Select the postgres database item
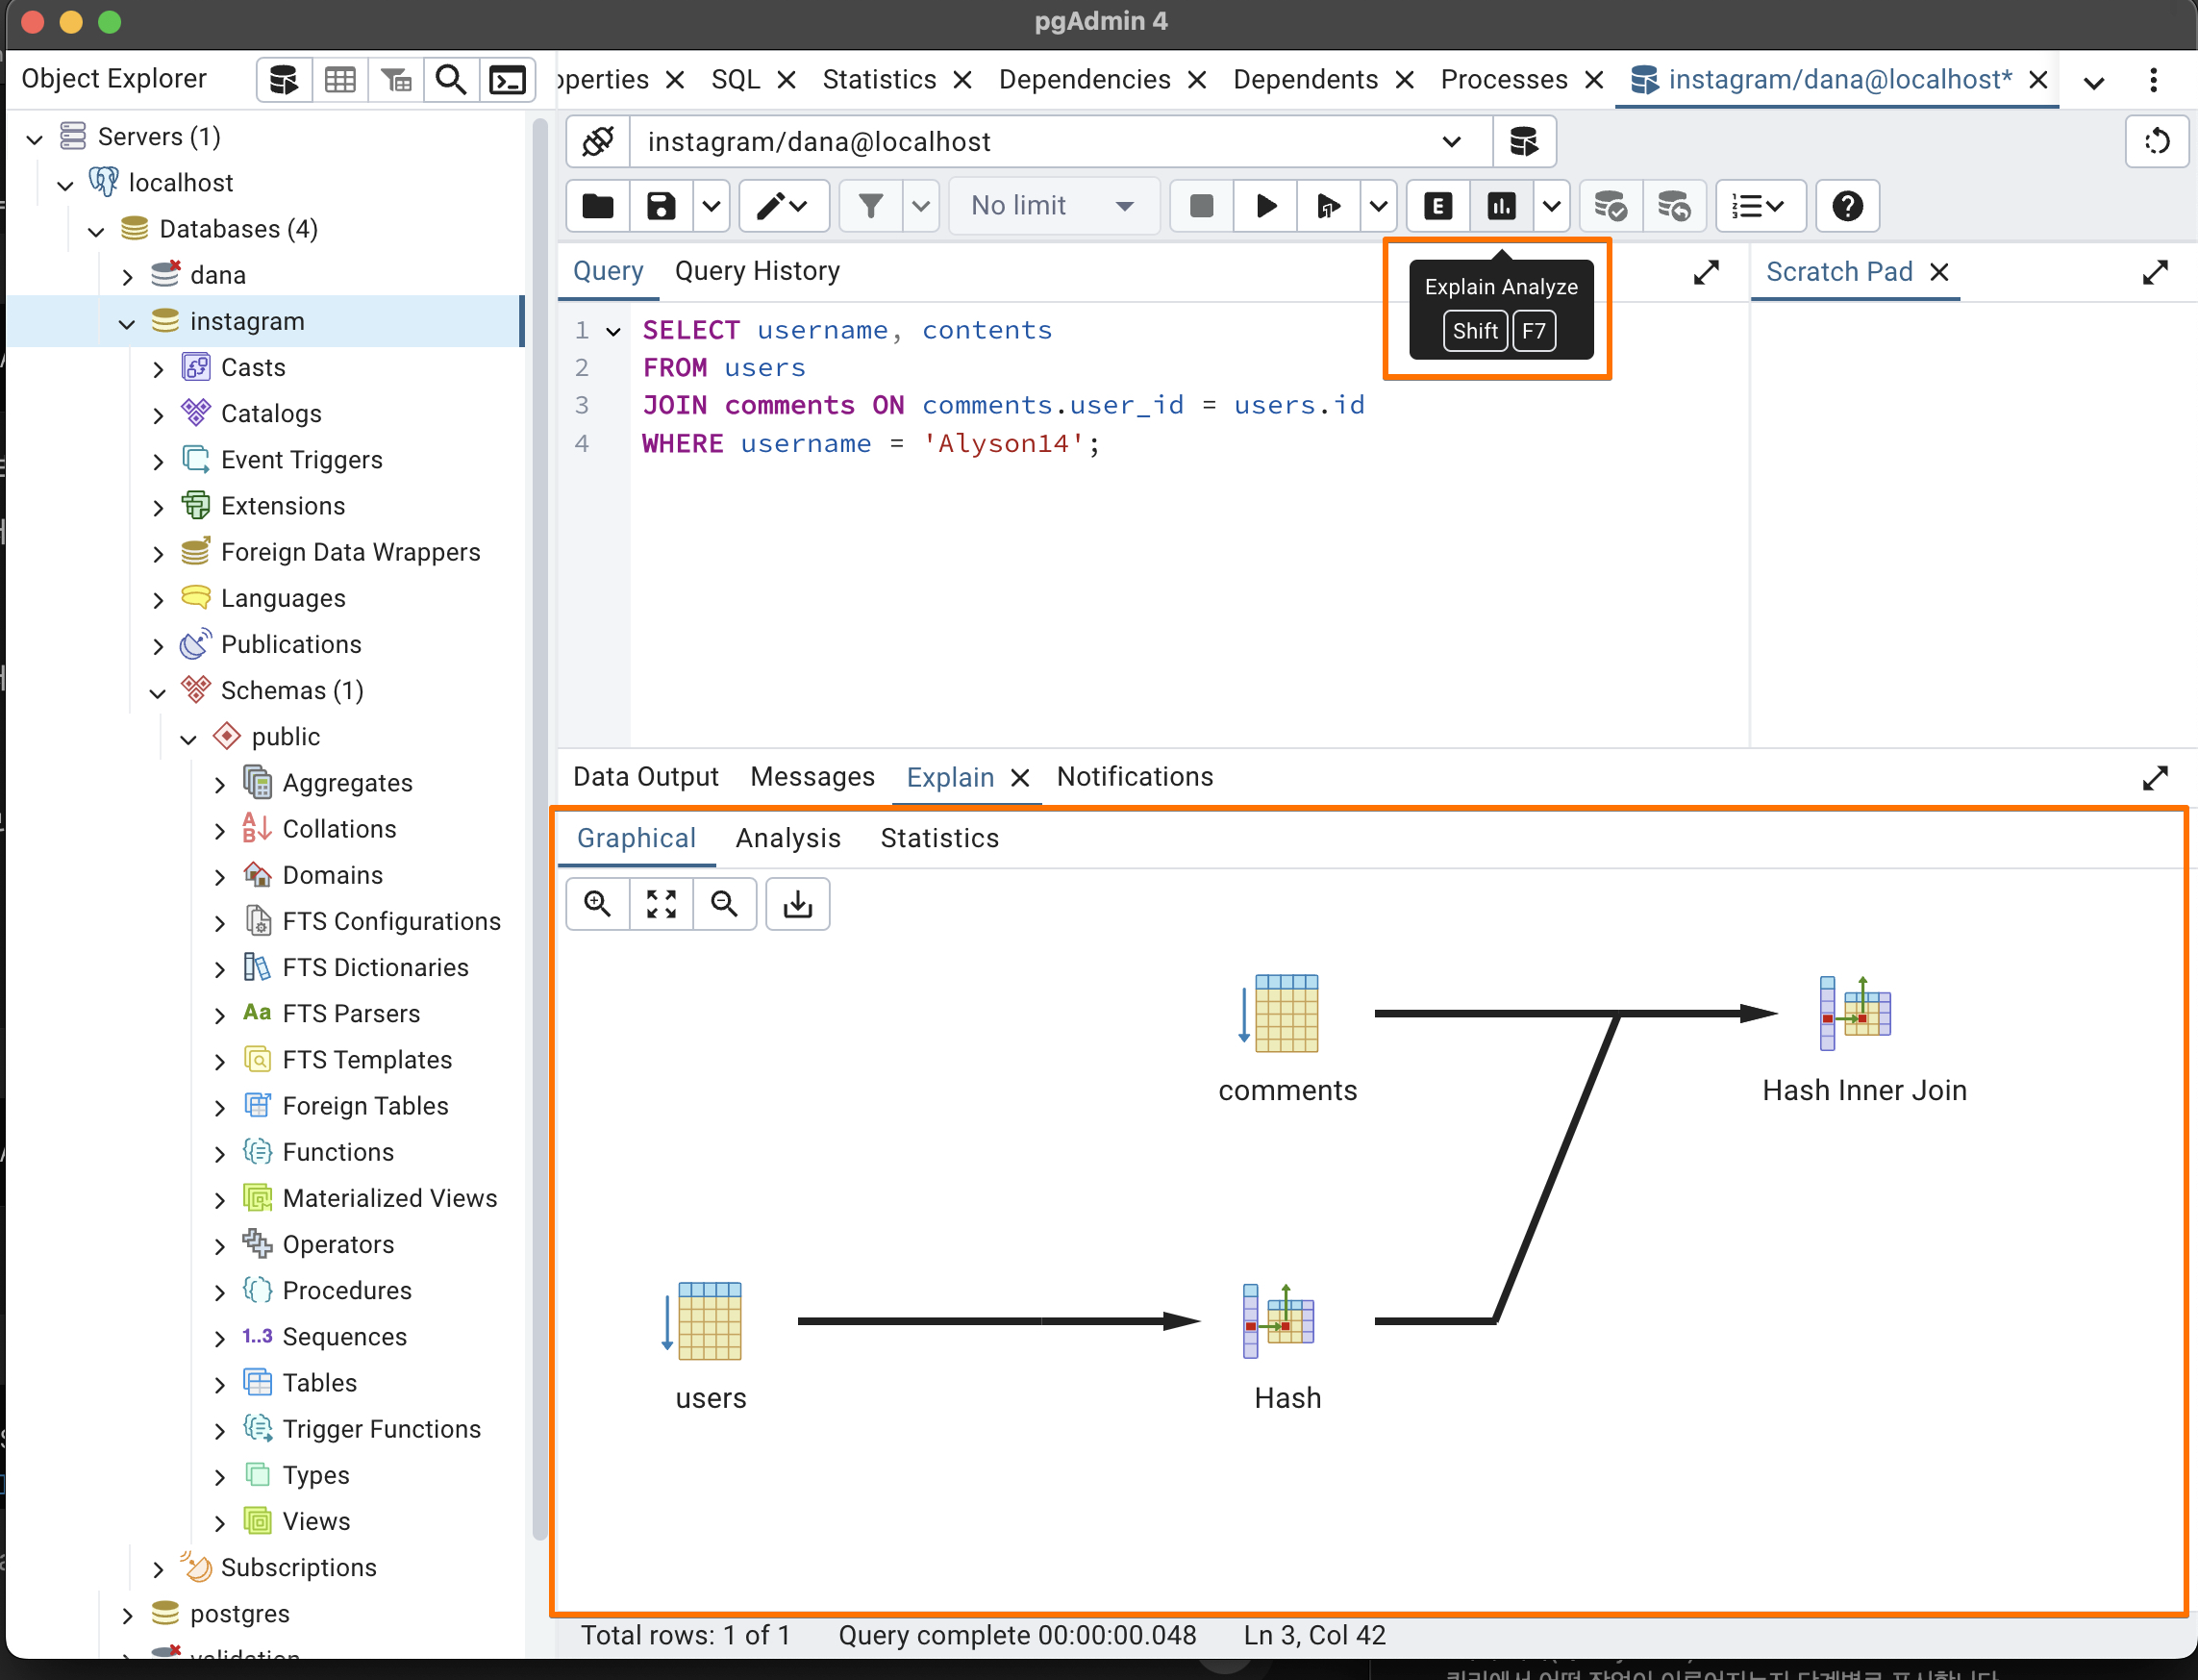The width and height of the screenshot is (2198, 1680). pyautogui.click(x=239, y=1614)
